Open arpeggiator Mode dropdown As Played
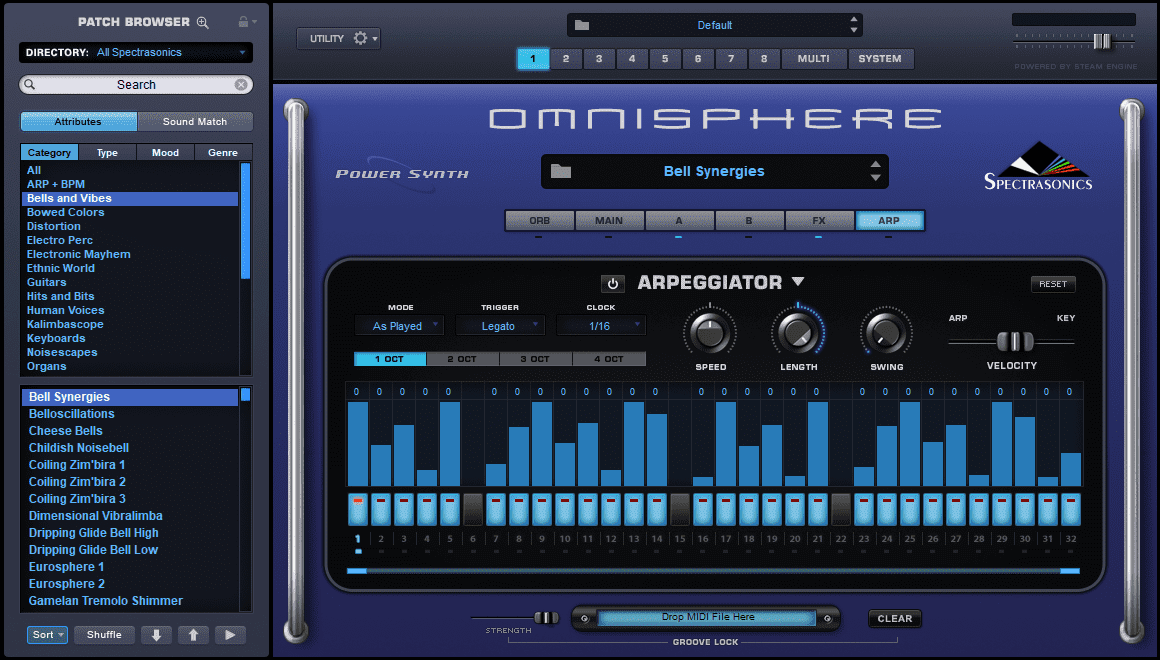The image size is (1160, 660). [x=398, y=326]
